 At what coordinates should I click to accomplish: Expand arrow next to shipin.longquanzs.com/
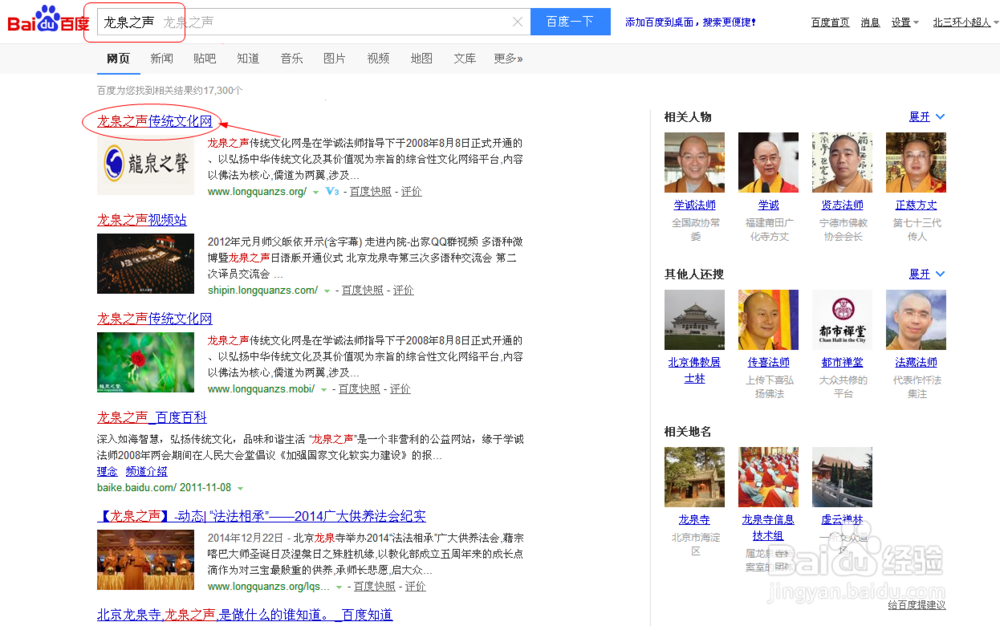pyautogui.click(x=327, y=291)
